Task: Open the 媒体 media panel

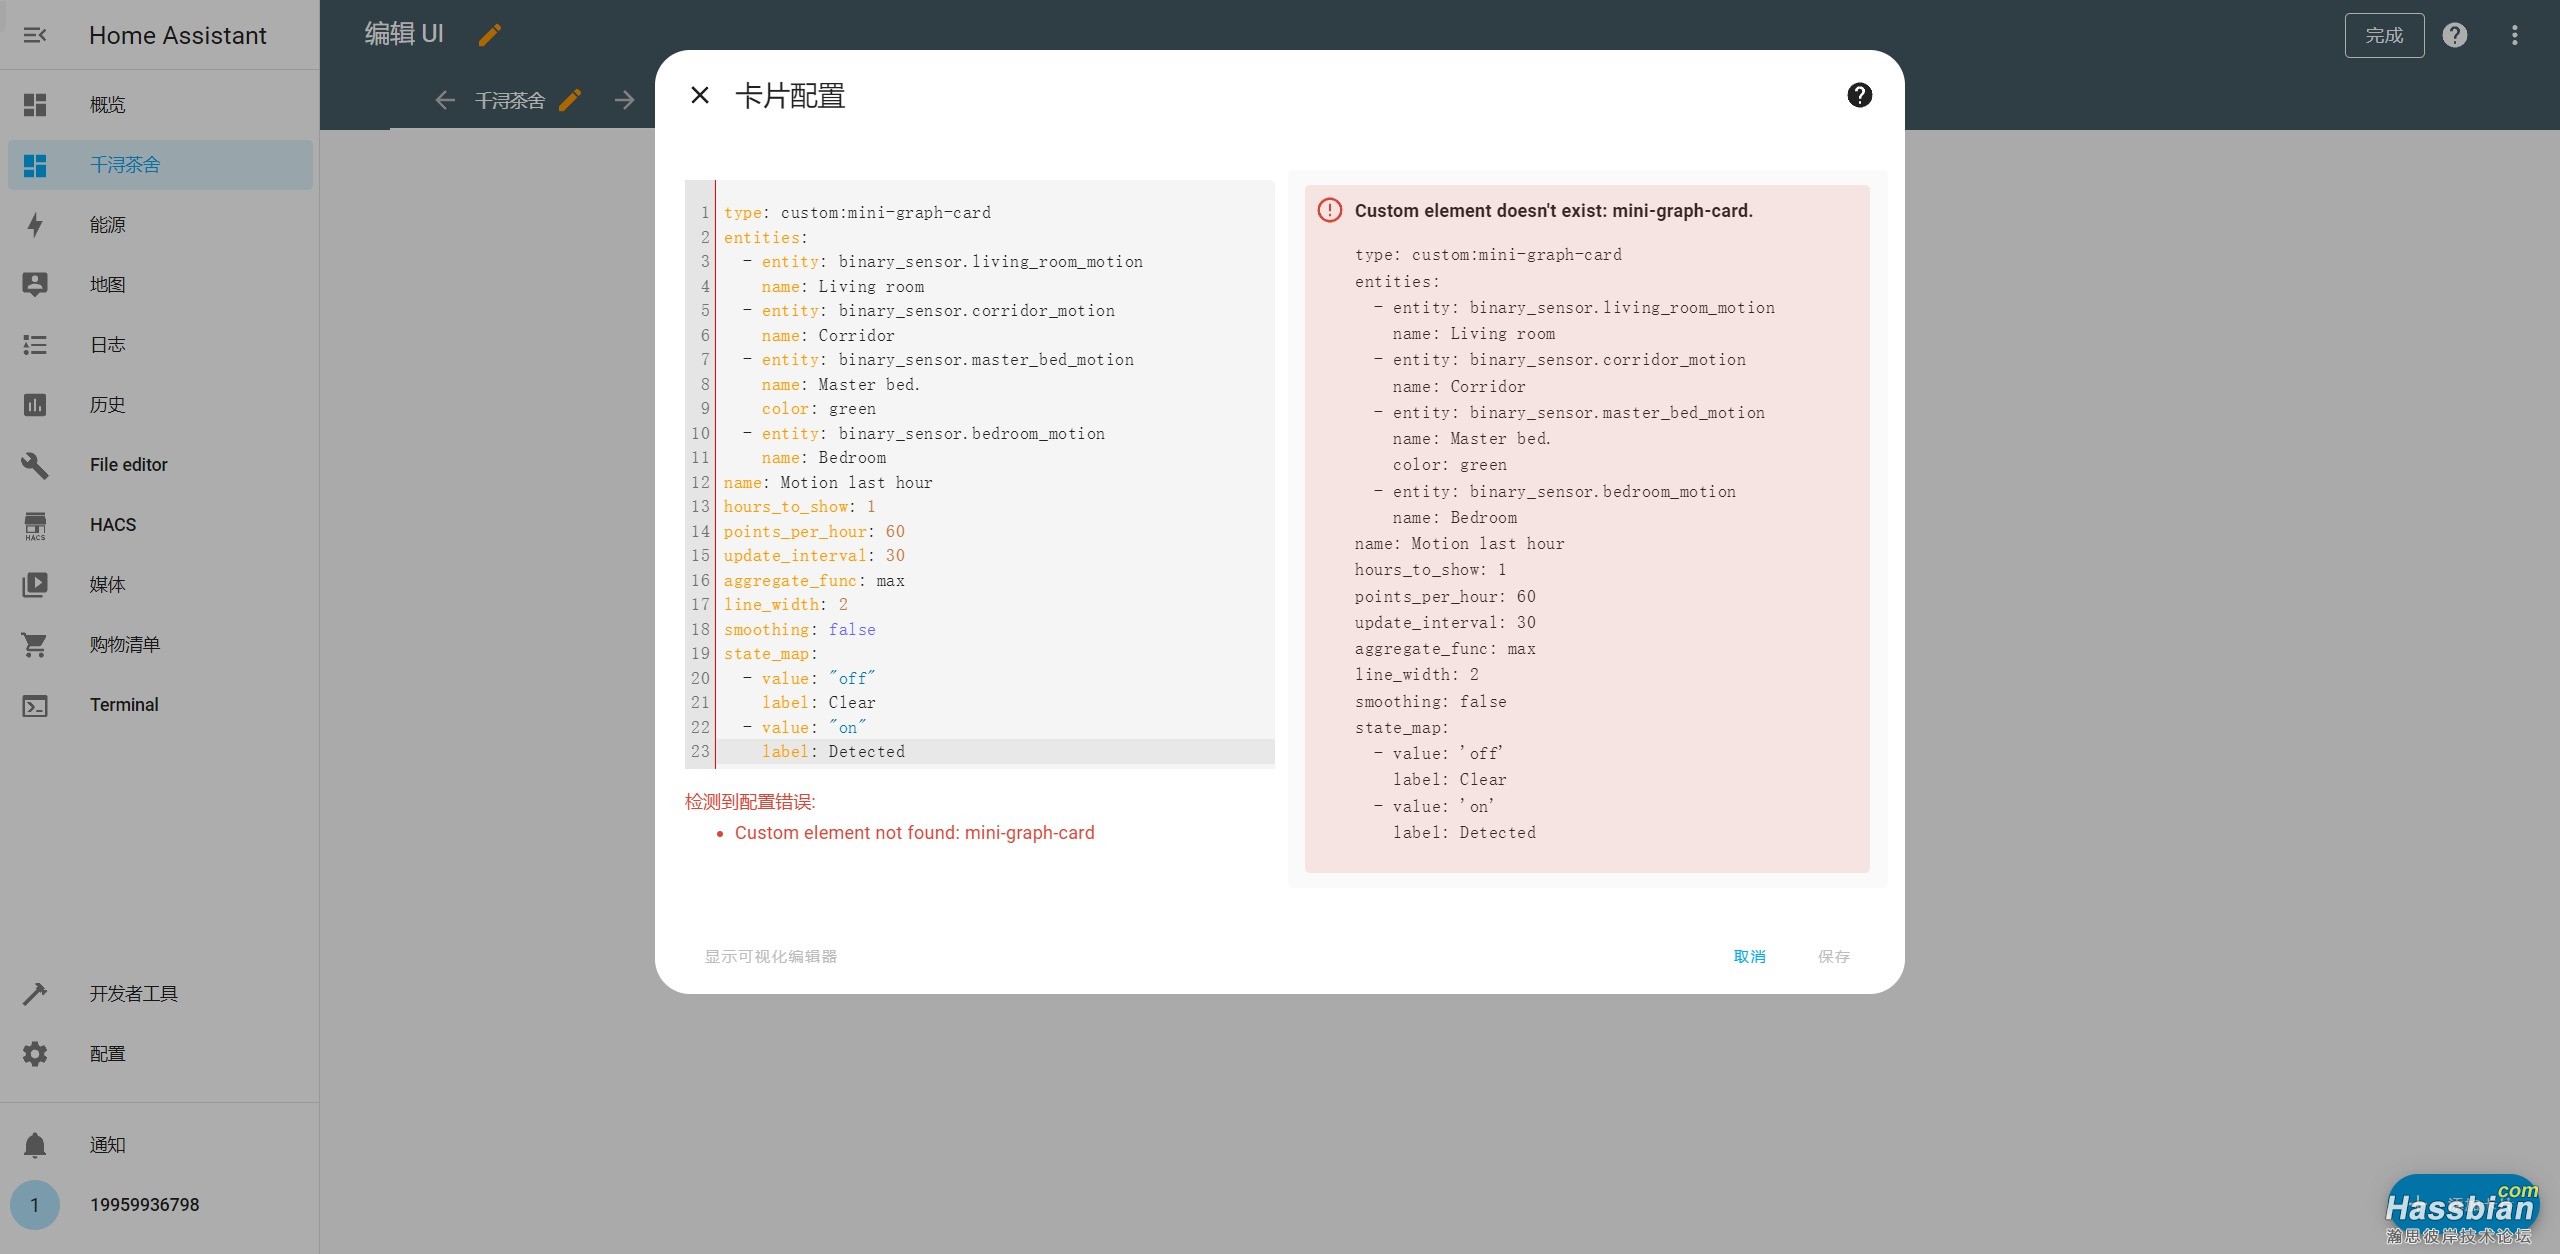Action: click(x=160, y=585)
